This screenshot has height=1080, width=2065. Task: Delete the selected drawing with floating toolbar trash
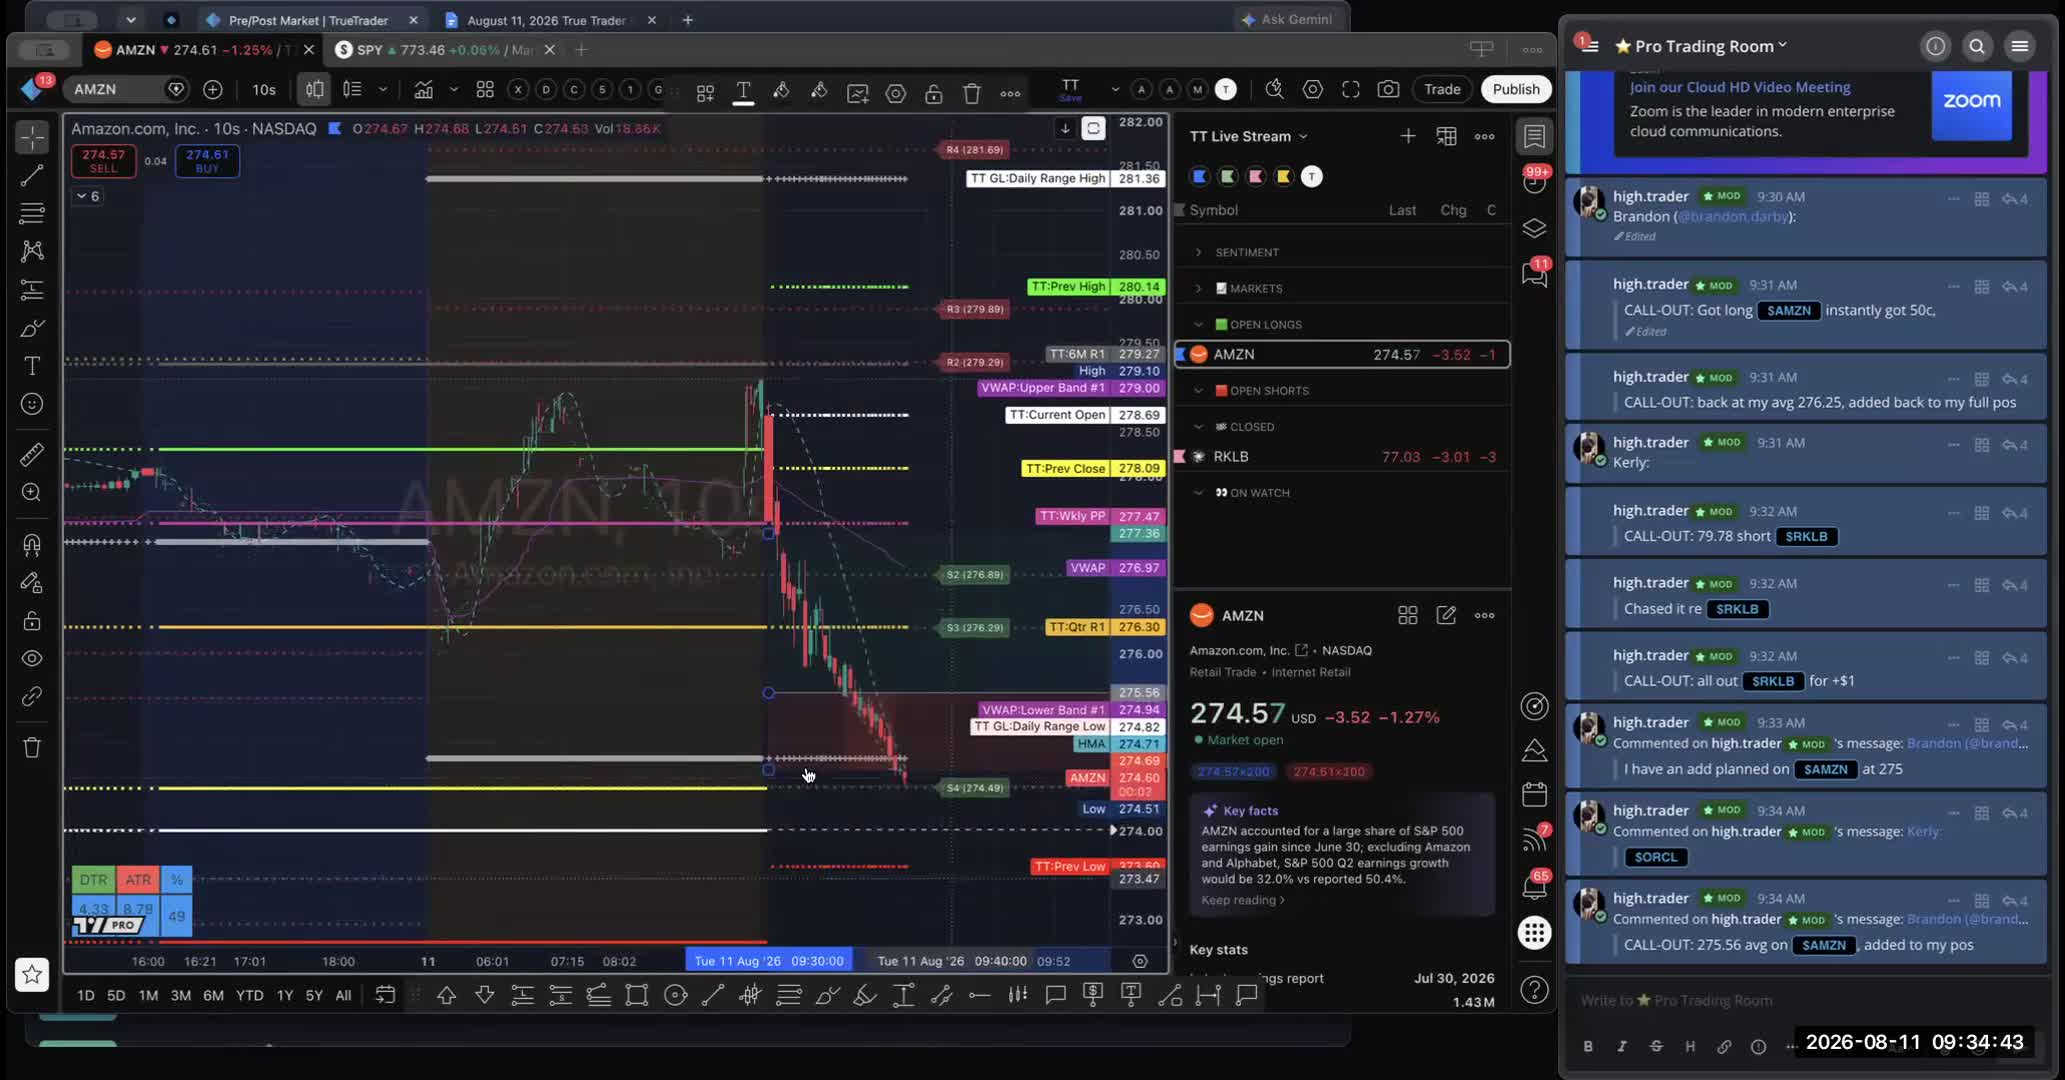971,93
